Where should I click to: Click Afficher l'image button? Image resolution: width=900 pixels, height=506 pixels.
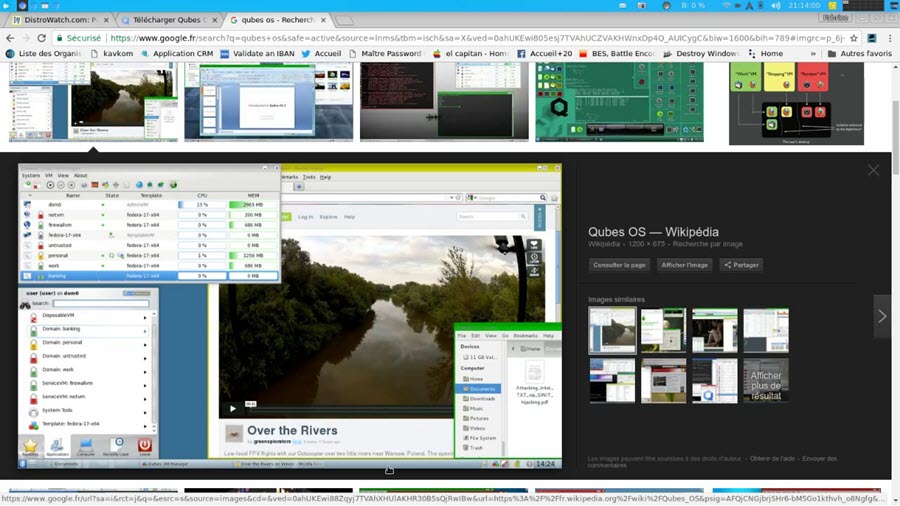684,265
